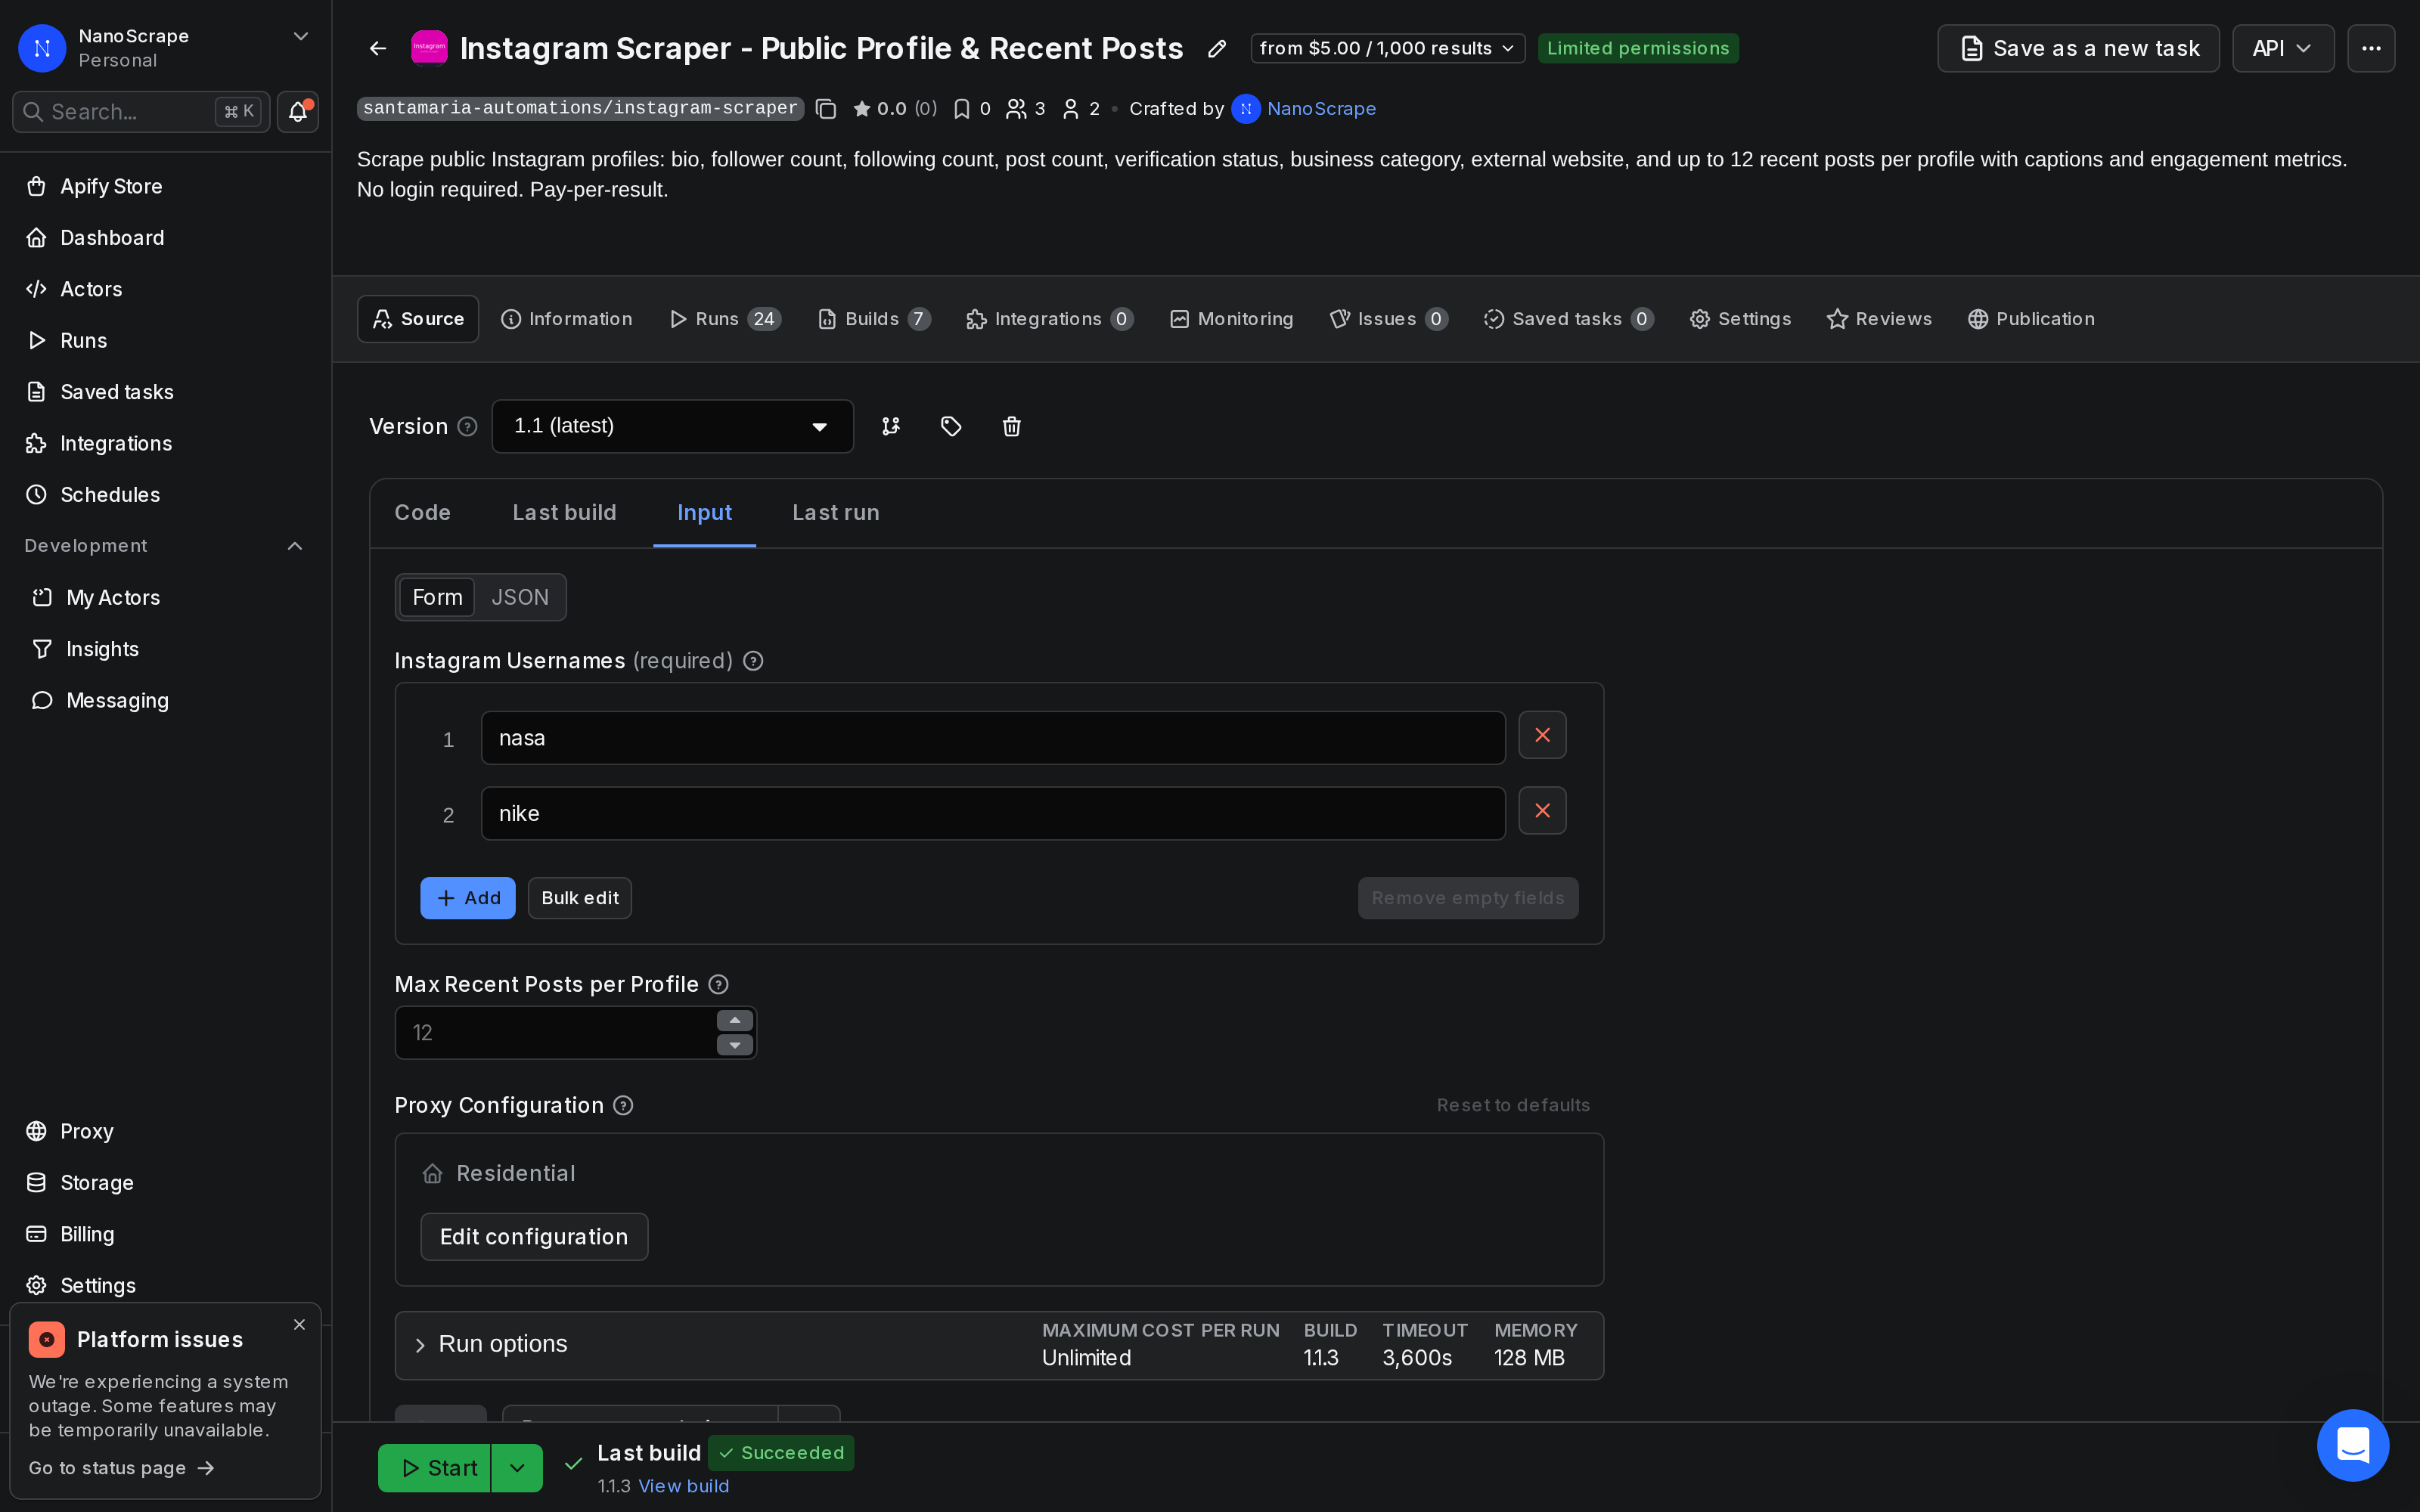The image size is (2420, 1512).
Task: Click the version branch icon
Action: pos(890,426)
